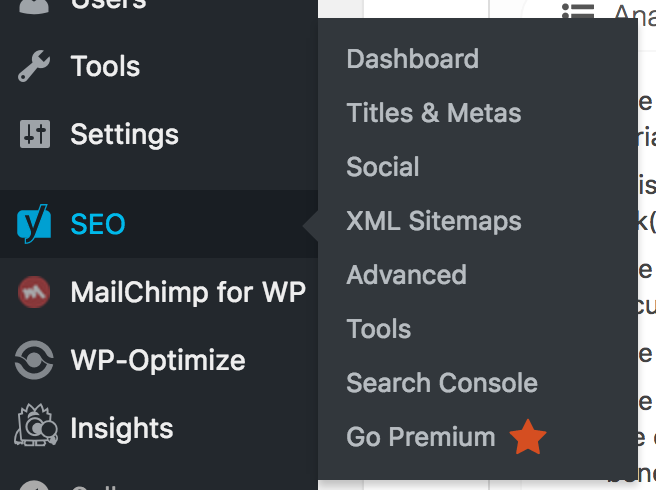This screenshot has width=656, height=490.
Task: Open the Social submenu entry
Action: coord(383,167)
